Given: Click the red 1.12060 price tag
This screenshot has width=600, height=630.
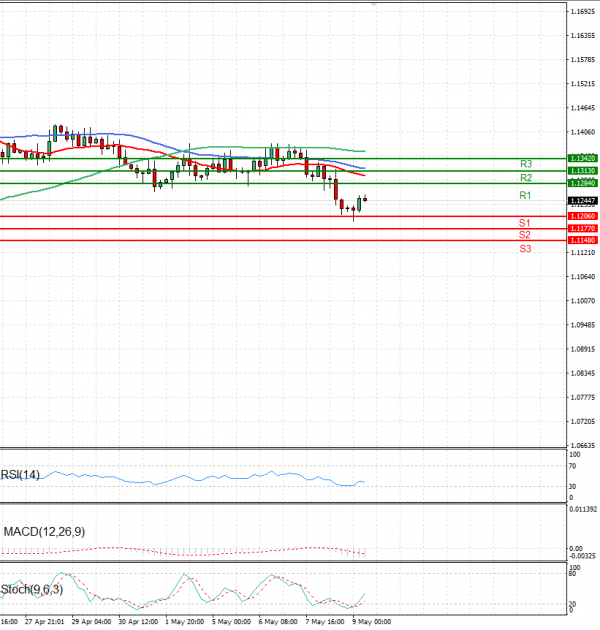Looking at the screenshot, I should coord(582,216).
